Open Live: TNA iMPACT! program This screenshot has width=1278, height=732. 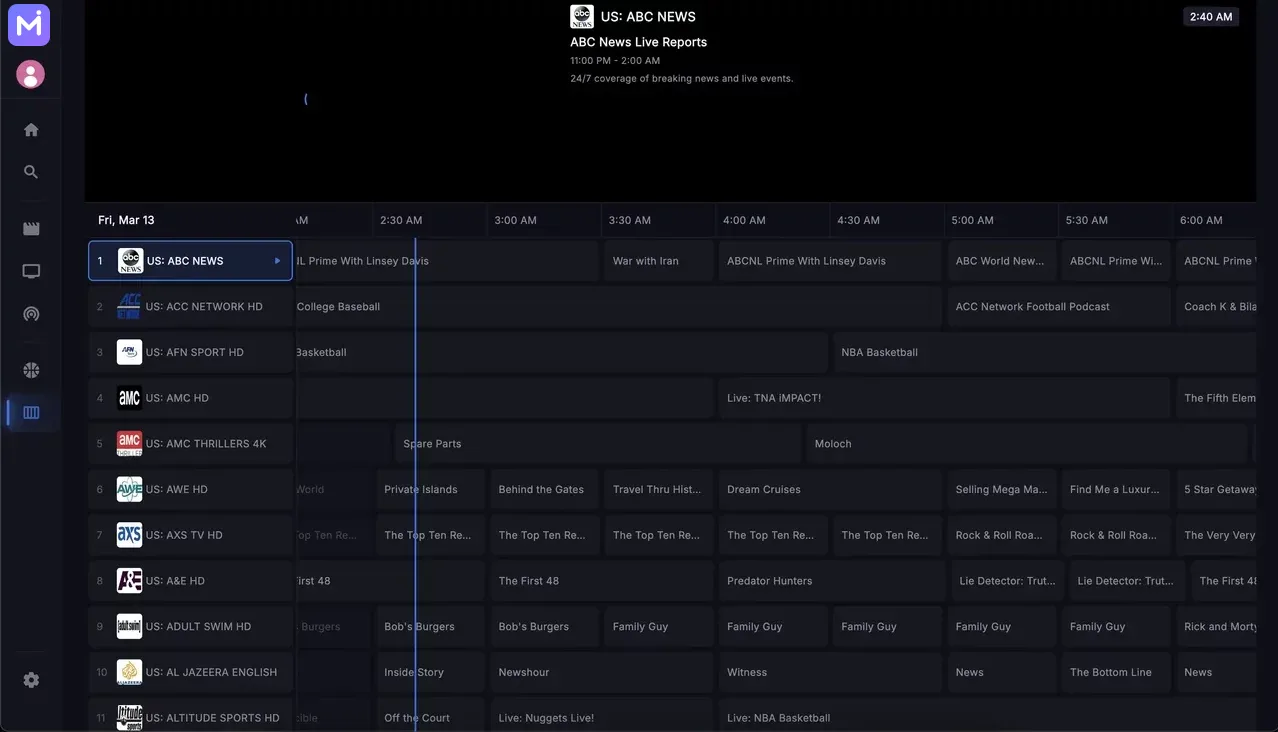click(944, 398)
